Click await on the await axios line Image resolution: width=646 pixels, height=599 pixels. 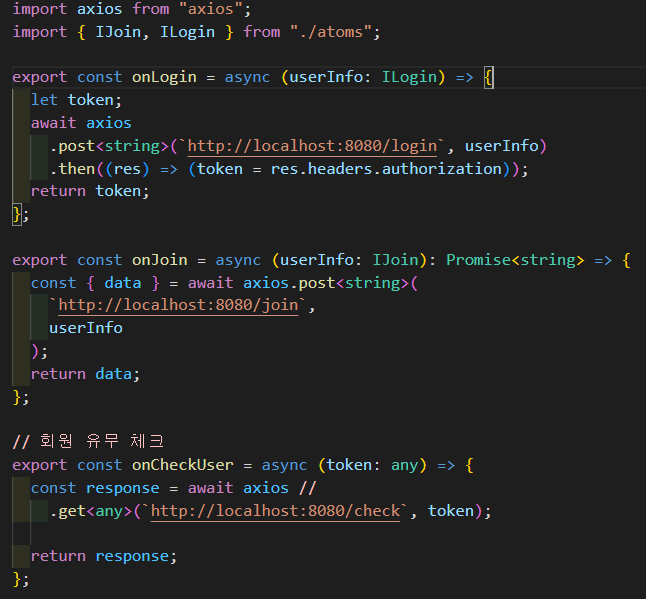pos(54,123)
